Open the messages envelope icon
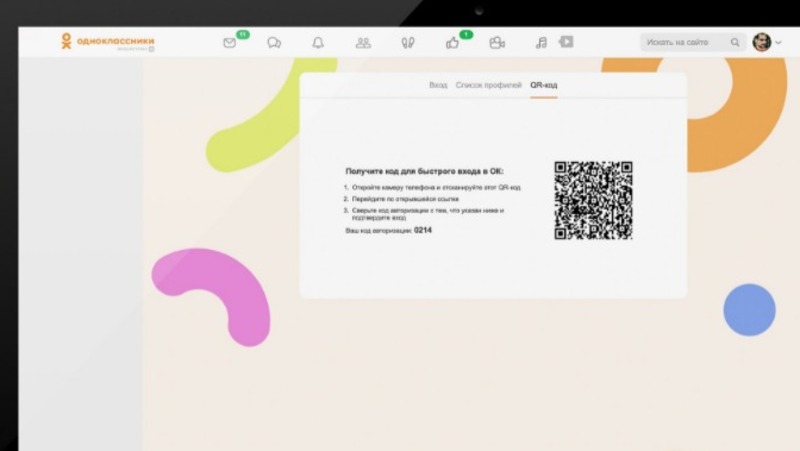The height and width of the screenshot is (451, 800). pyautogui.click(x=230, y=43)
